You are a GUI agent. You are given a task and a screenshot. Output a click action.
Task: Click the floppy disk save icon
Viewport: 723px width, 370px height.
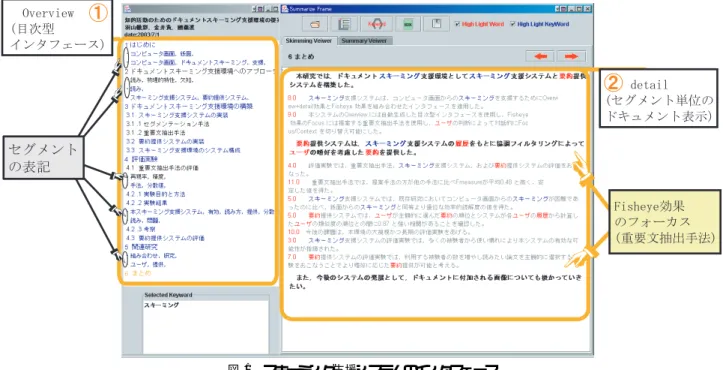pos(436,24)
